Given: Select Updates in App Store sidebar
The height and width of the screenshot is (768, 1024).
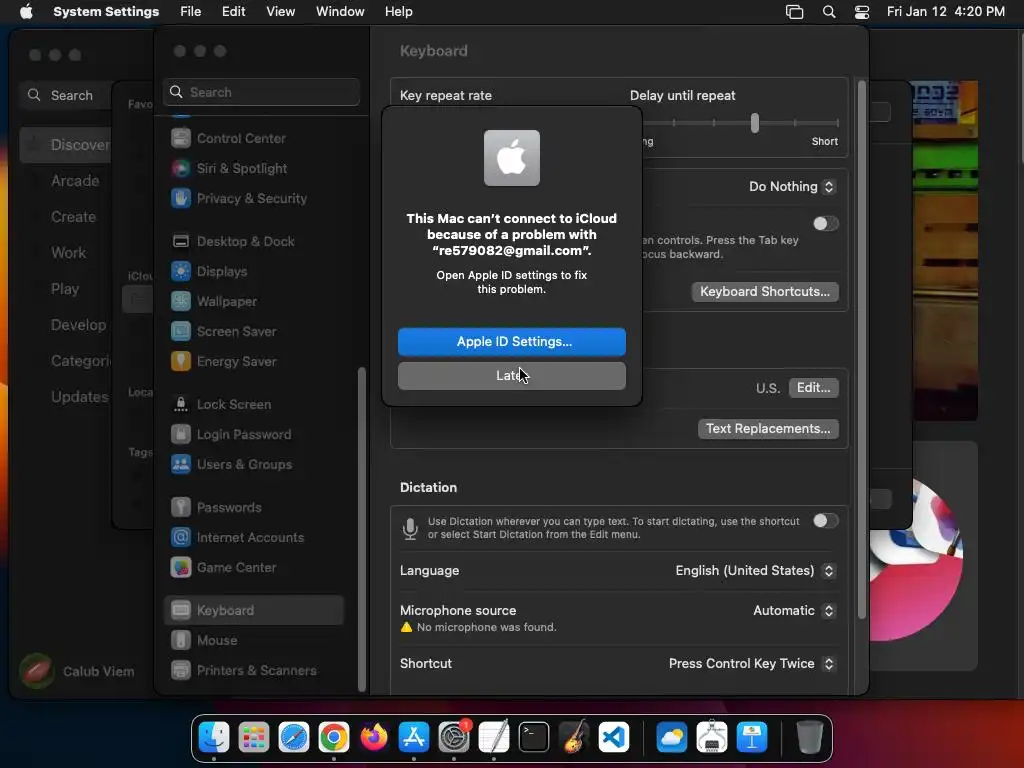Looking at the screenshot, I should point(79,397).
